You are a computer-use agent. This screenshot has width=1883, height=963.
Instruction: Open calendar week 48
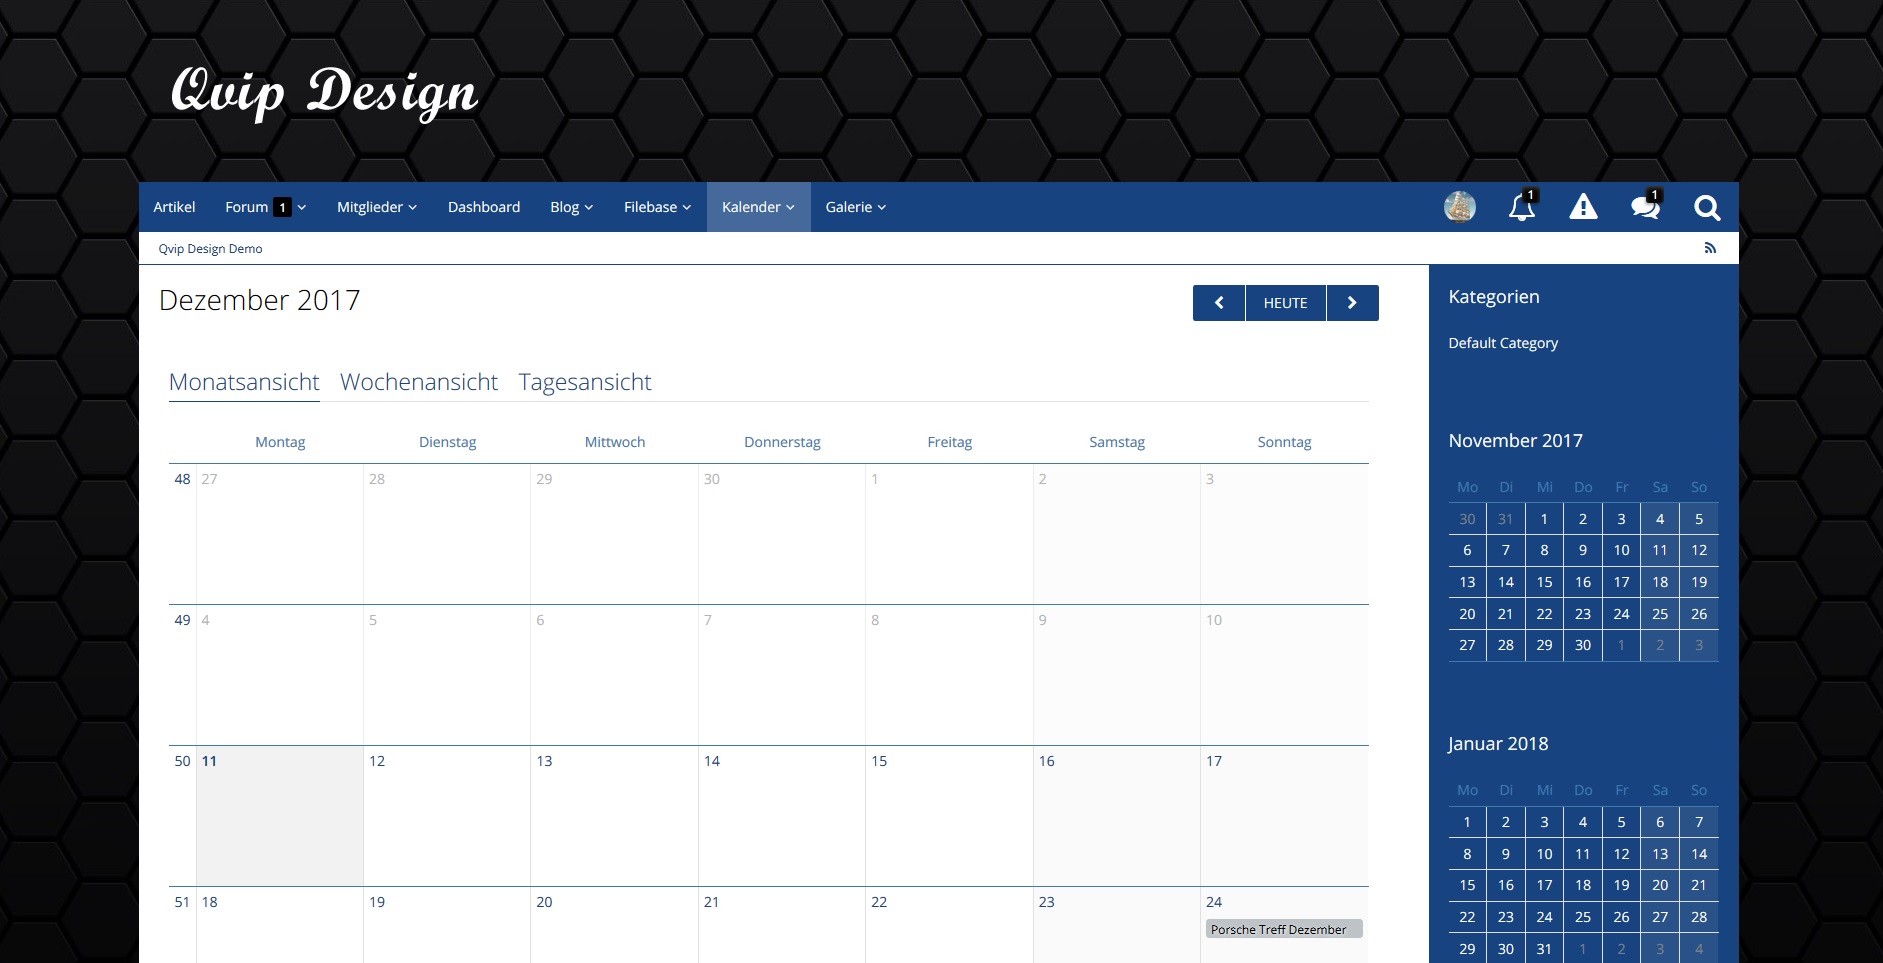182,479
